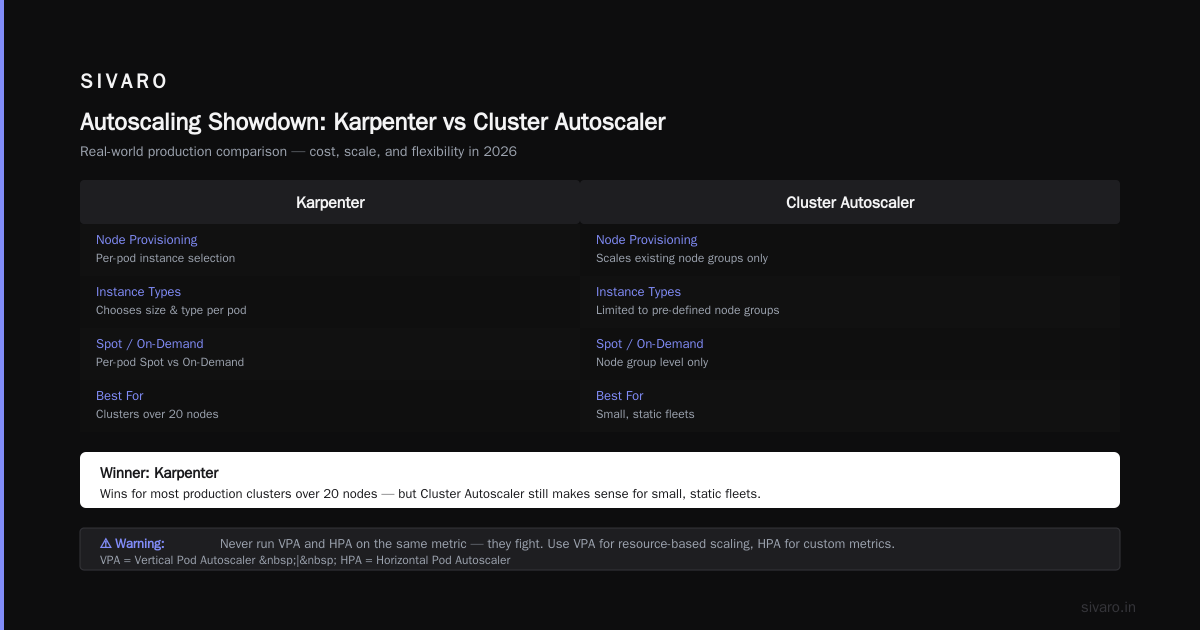Click 'Chooses size & type per pod'
1200x630 pixels.
coord(171,310)
